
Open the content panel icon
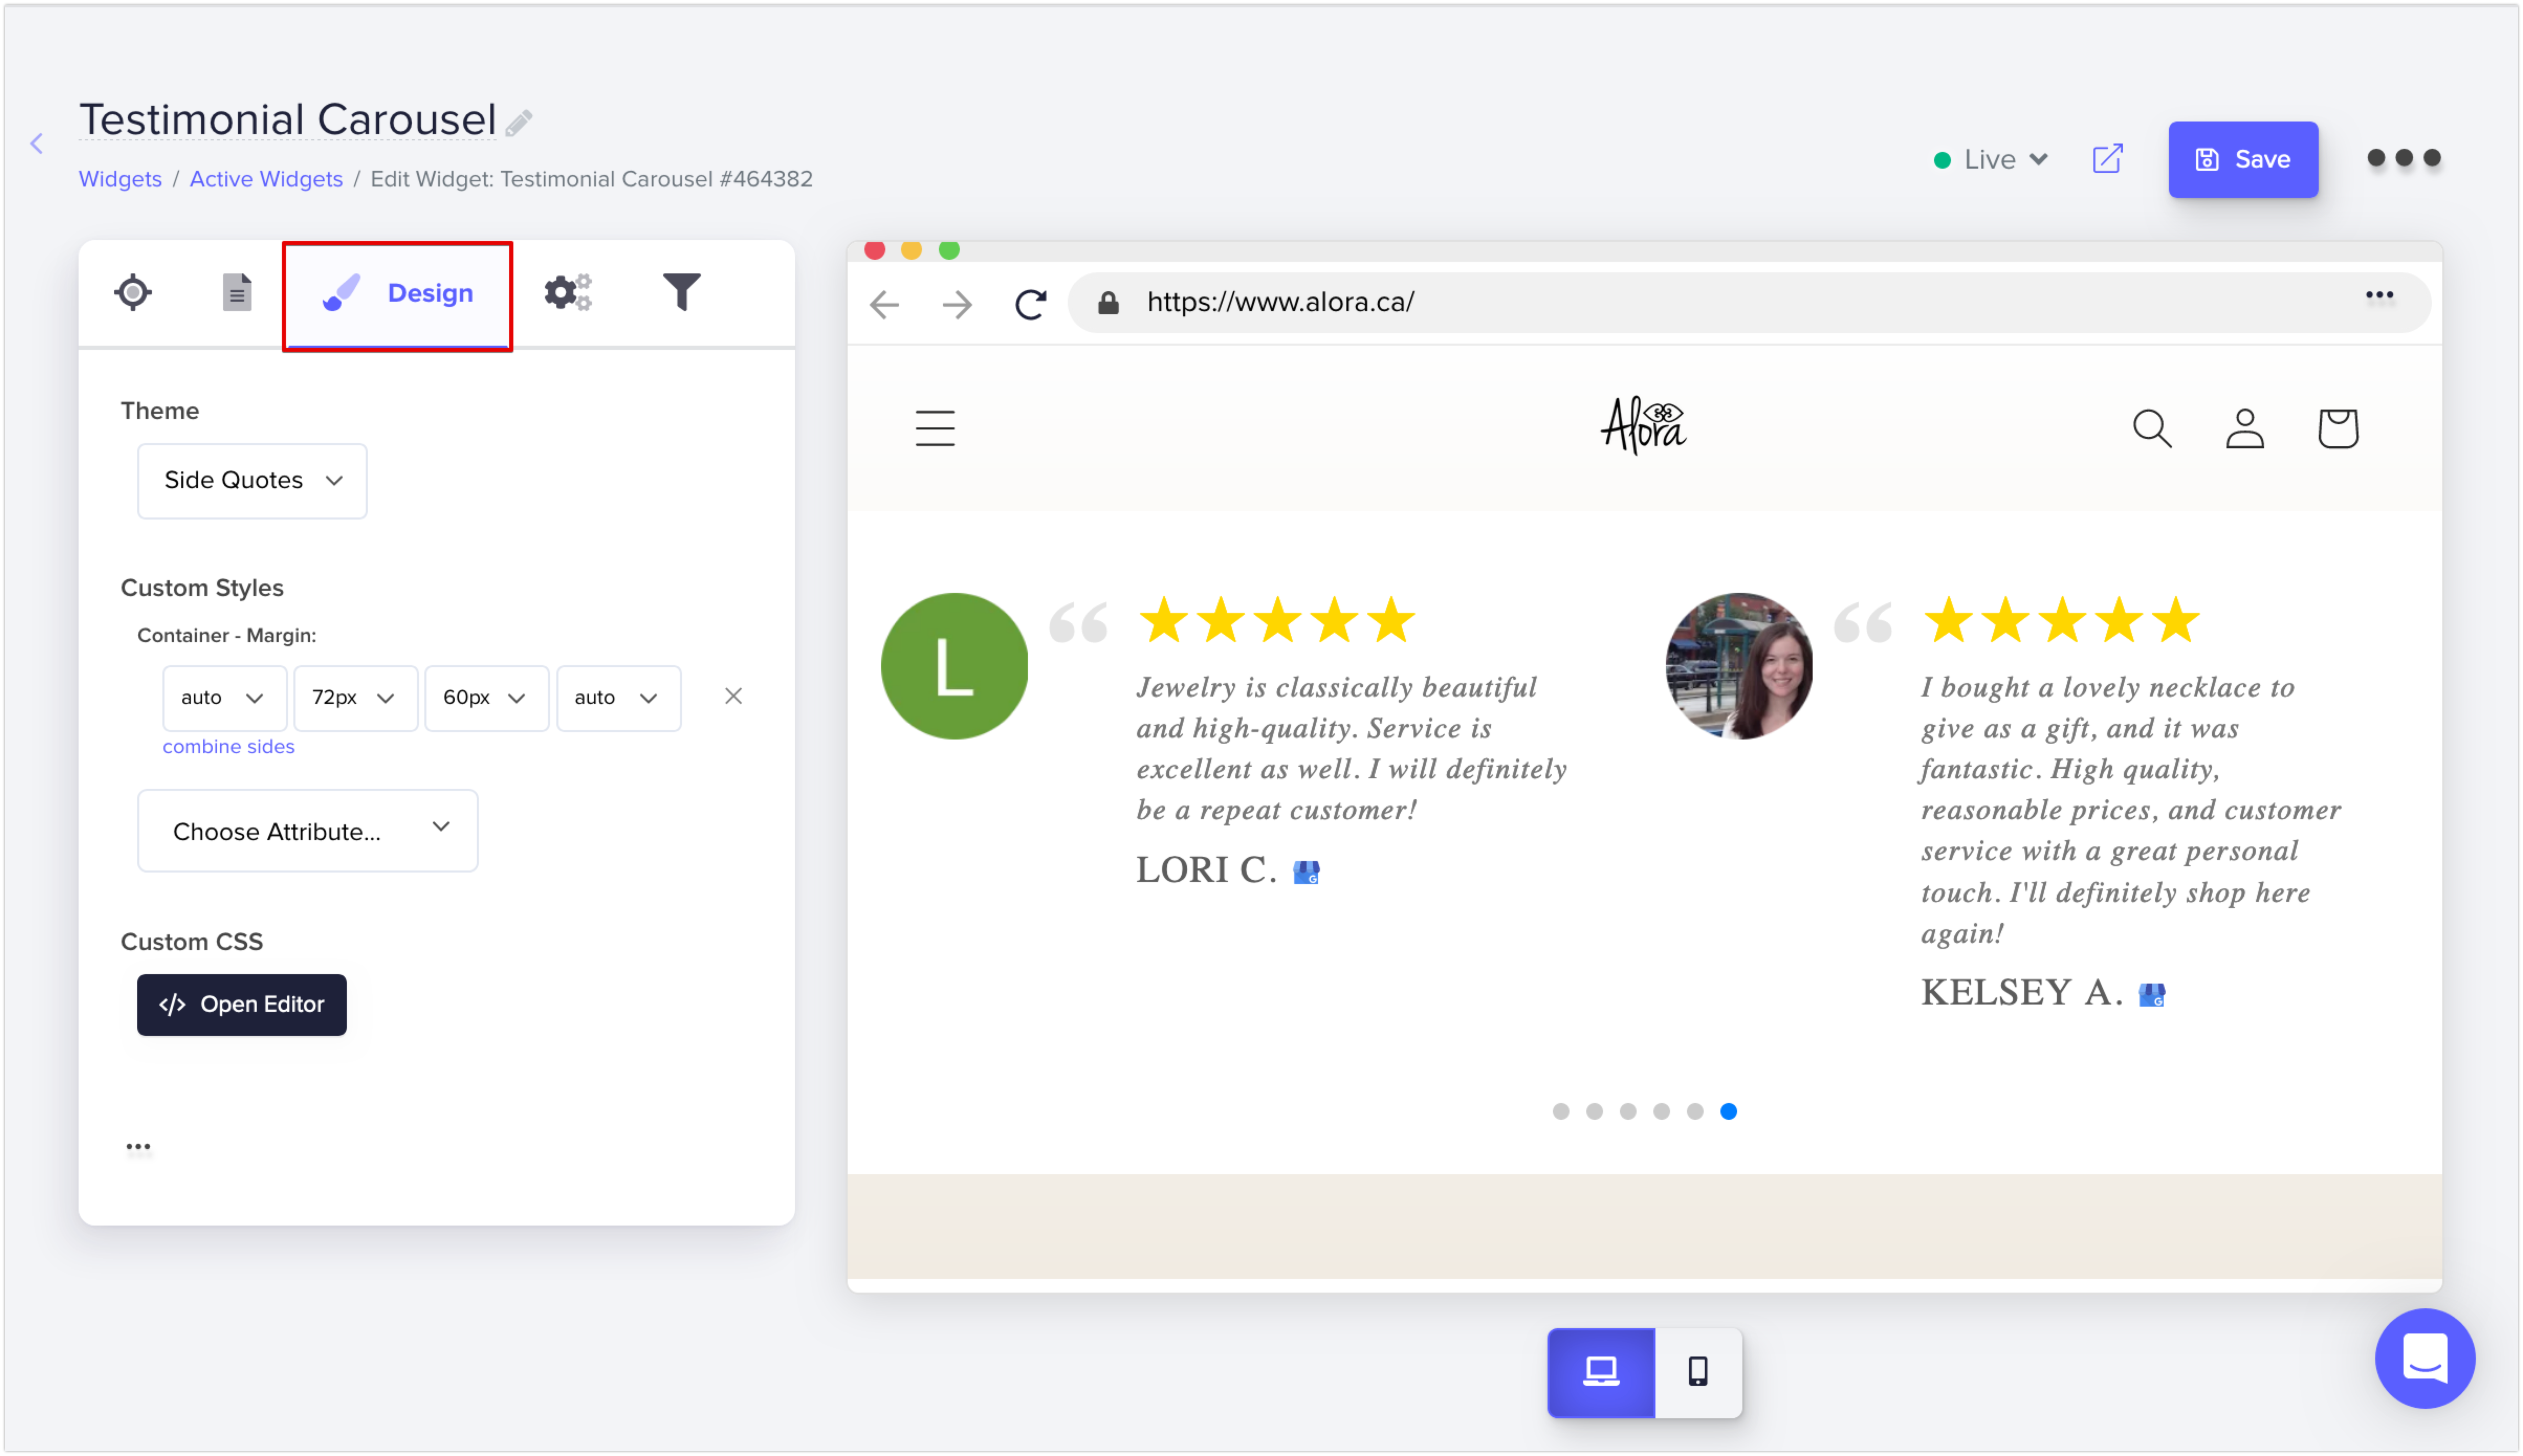237,292
